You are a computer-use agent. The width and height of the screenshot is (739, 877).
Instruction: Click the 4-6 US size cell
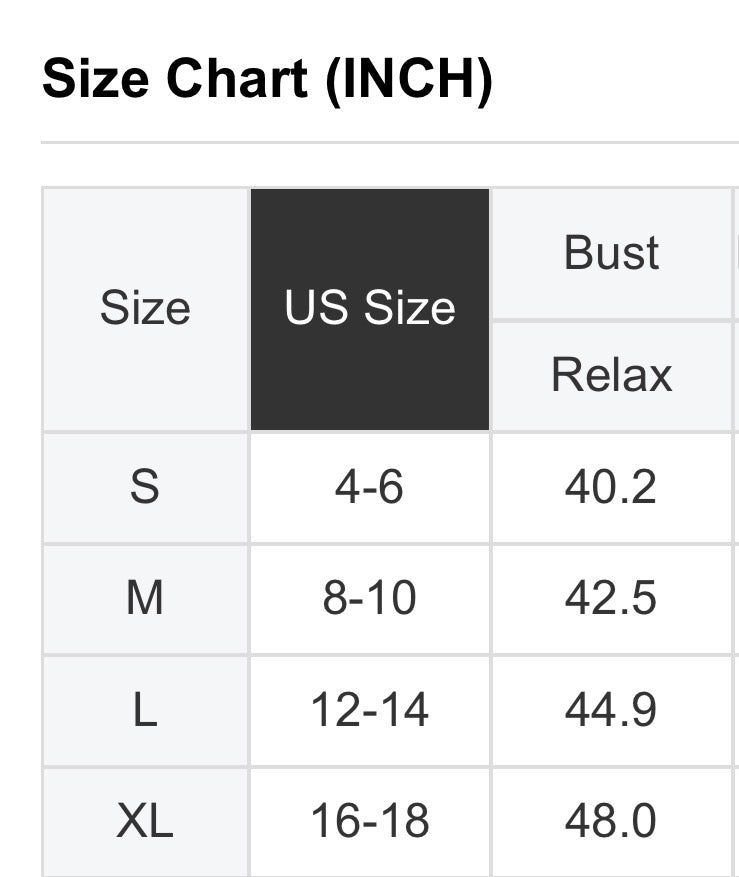[370, 488]
